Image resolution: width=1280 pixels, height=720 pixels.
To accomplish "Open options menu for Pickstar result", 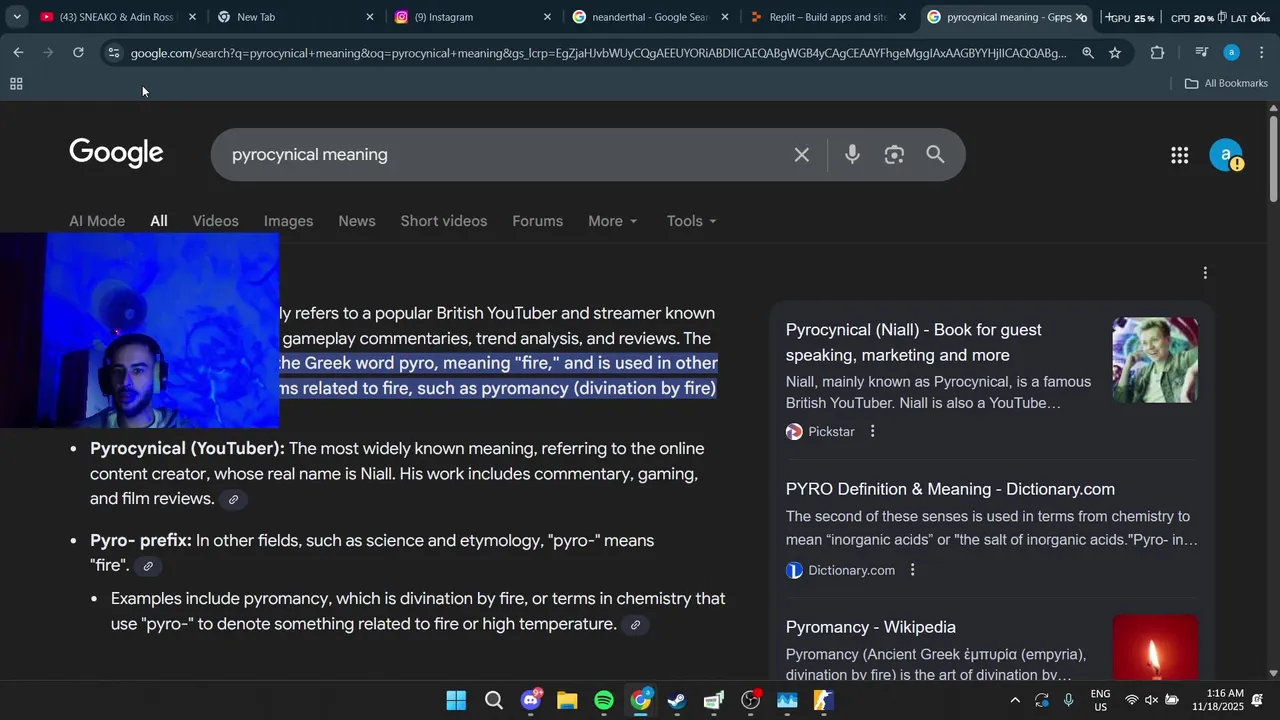I will [x=872, y=432].
